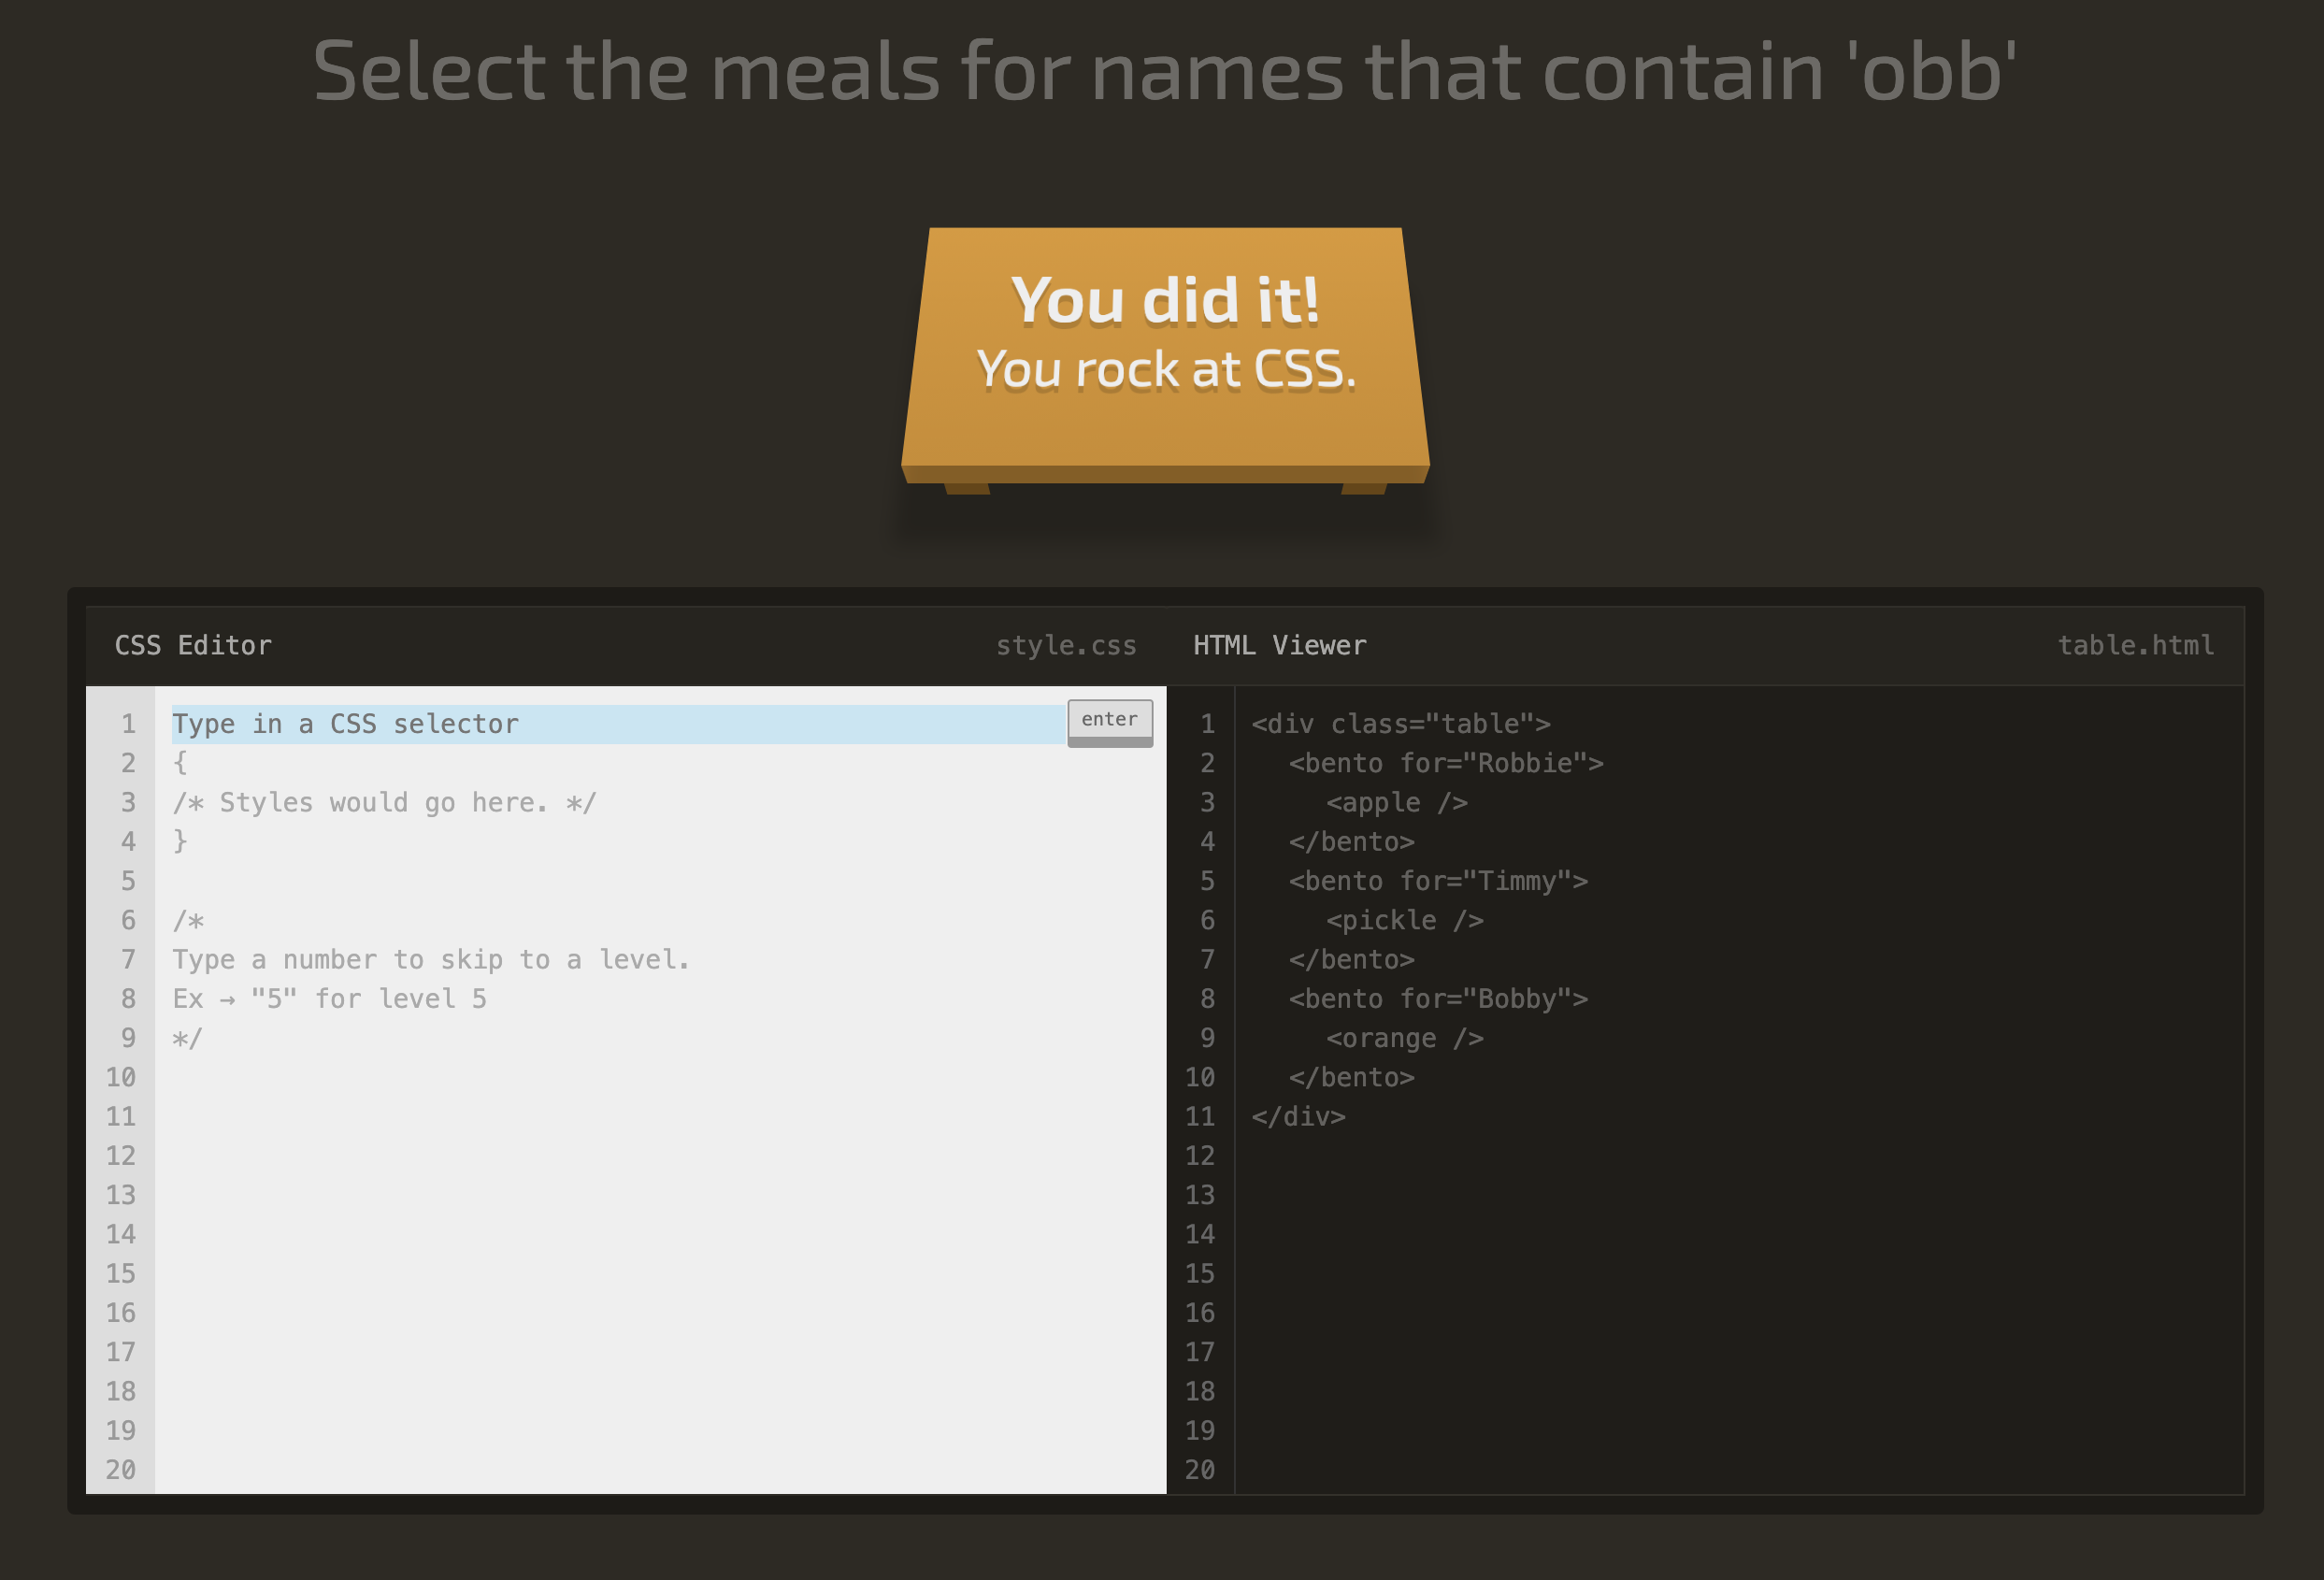
Task: Click the style.css file label
Action: (x=1065, y=645)
